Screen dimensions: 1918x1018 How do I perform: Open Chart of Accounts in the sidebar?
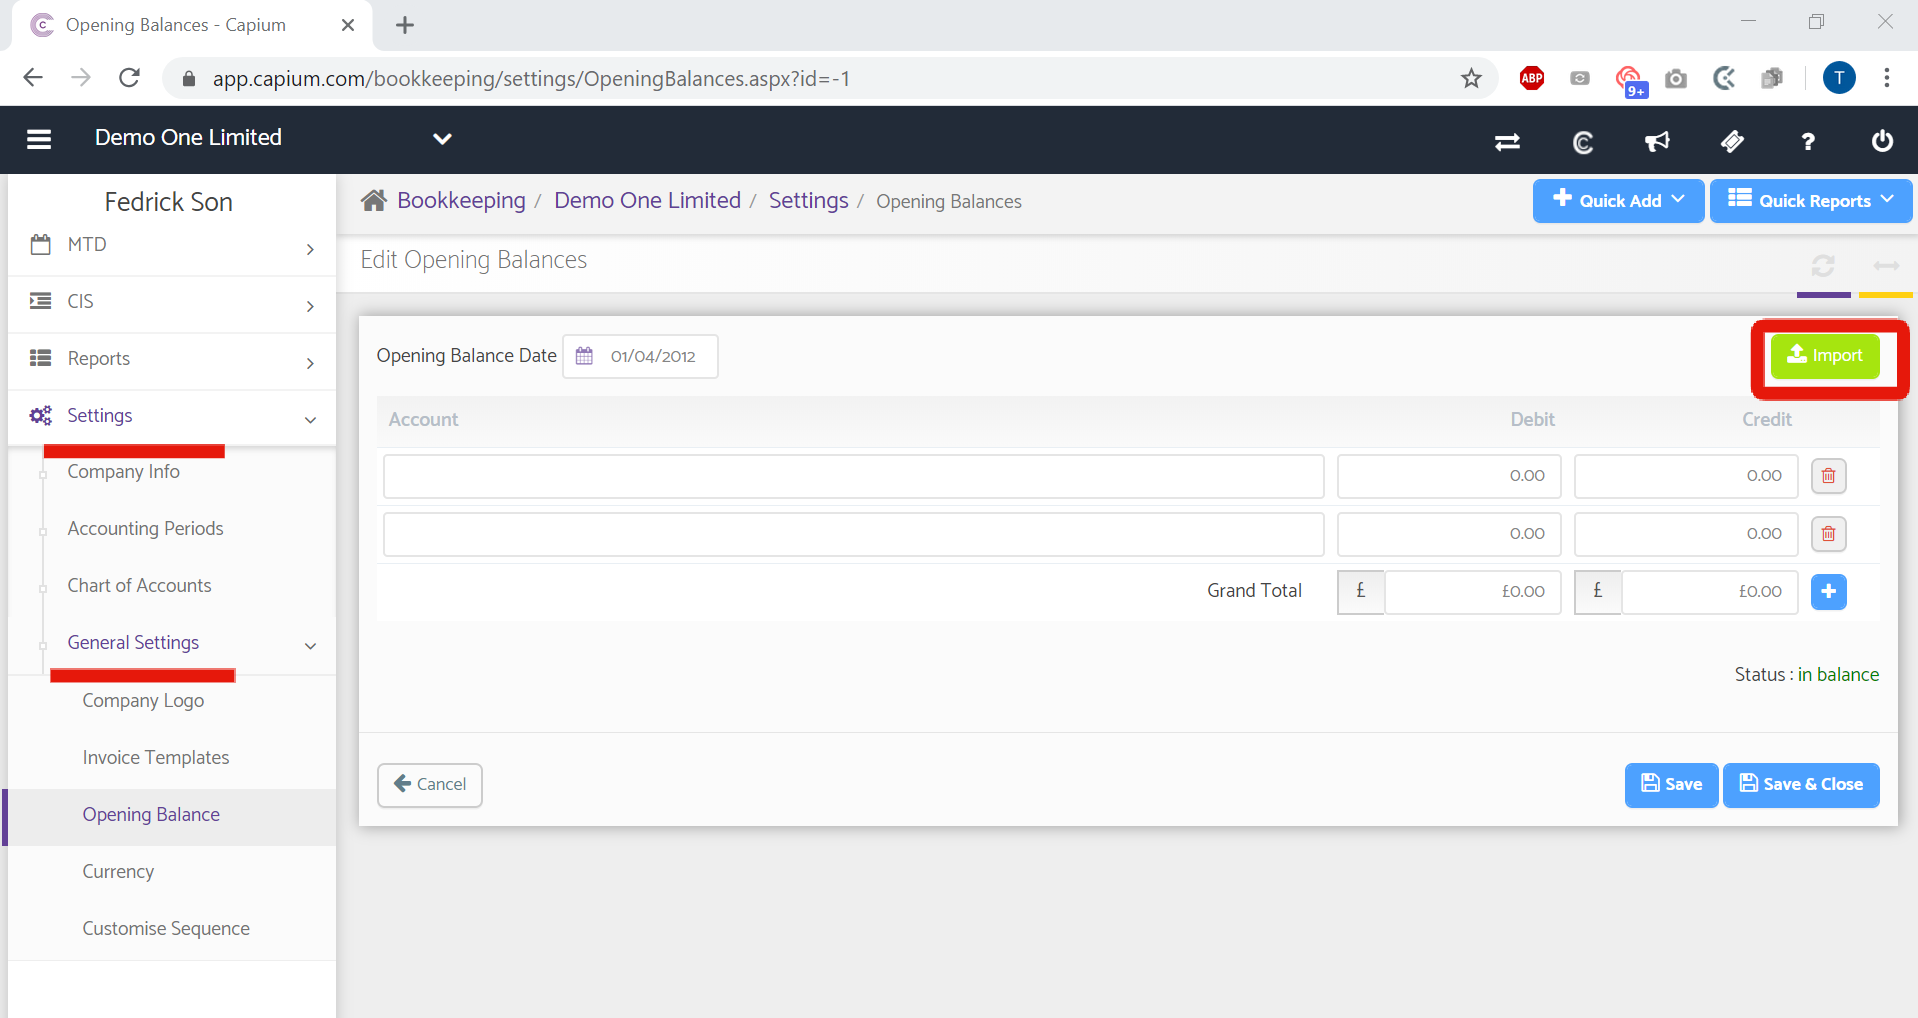139,586
